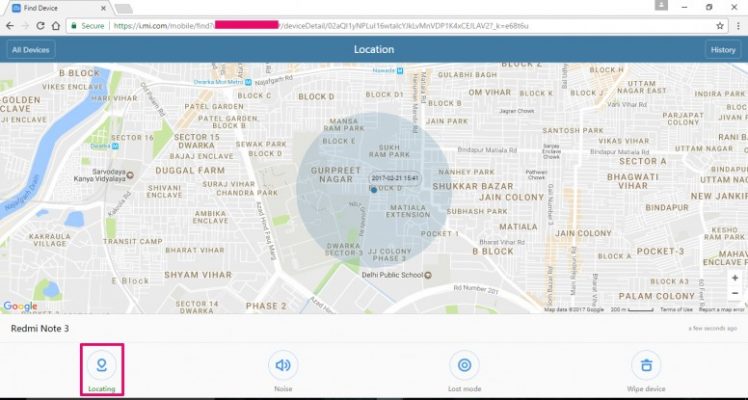This screenshot has width=748, height=400.
Task: Zoom in on the map
Action: pos(735,278)
